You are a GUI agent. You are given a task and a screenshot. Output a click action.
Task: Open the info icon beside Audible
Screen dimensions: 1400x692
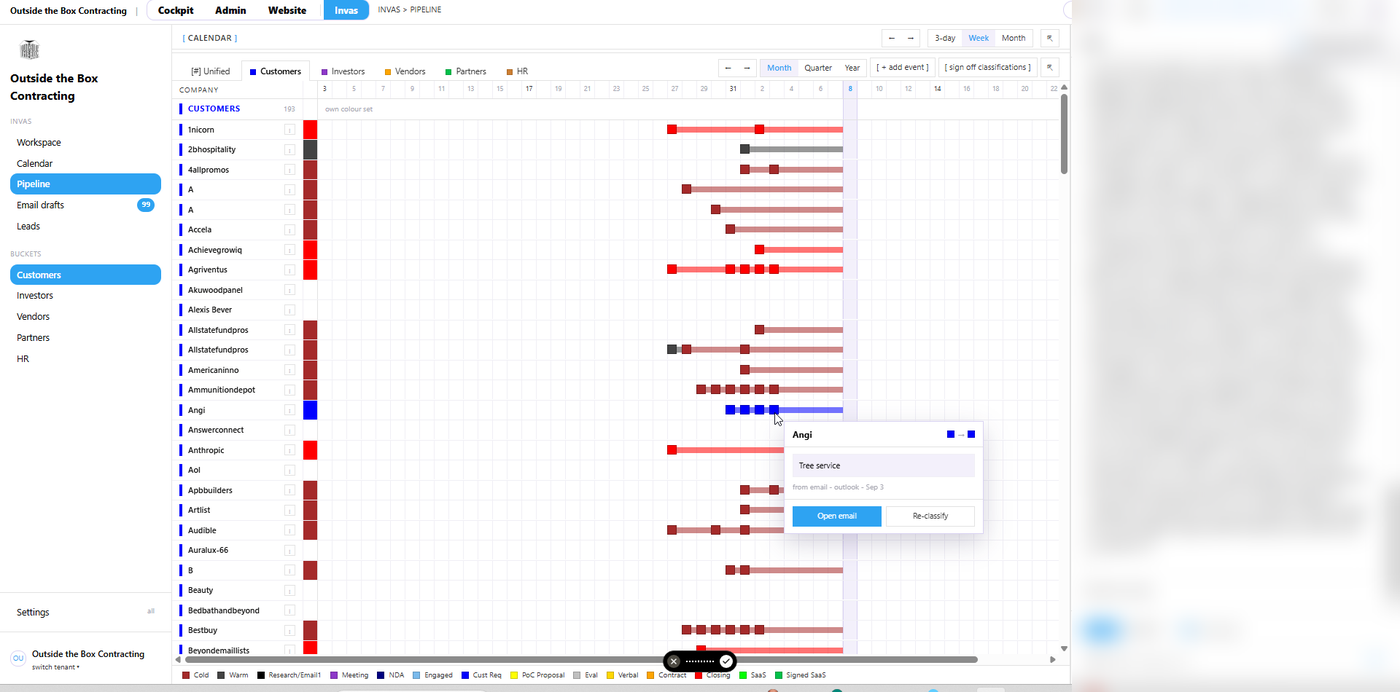click(x=290, y=530)
